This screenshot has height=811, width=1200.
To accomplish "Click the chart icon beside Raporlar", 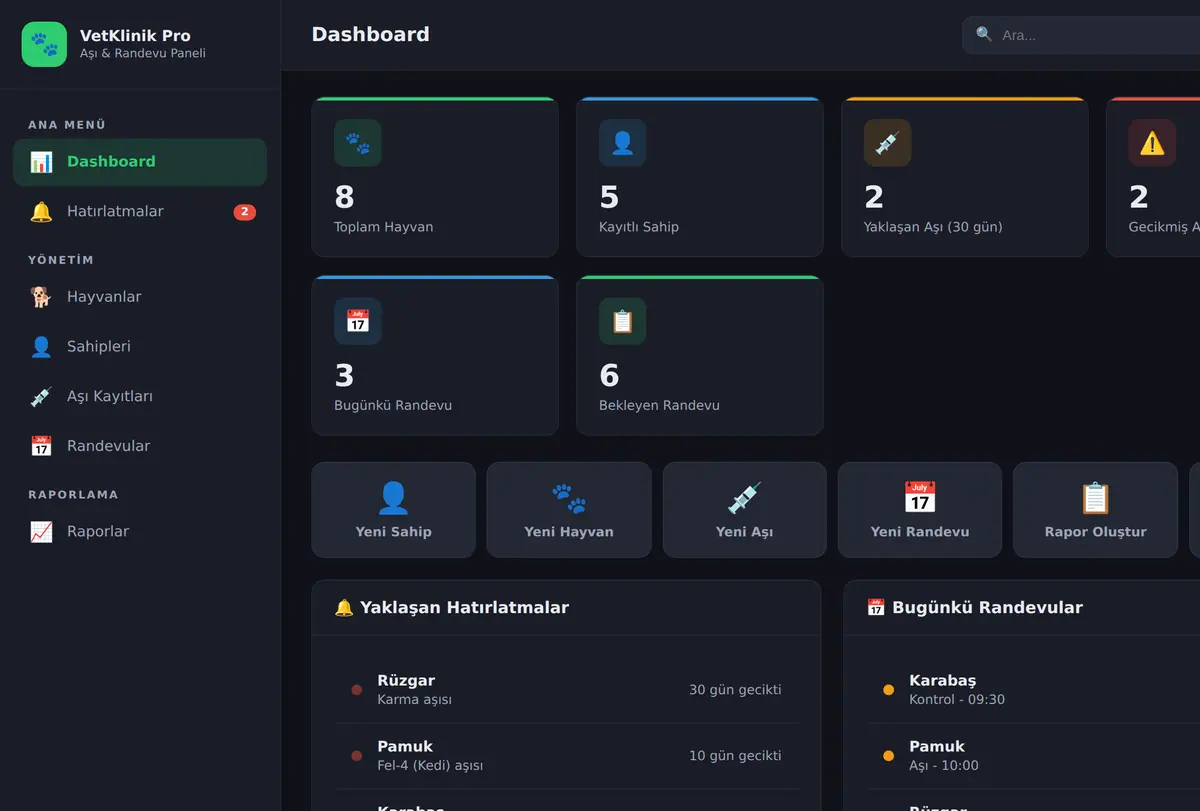I will point(41,532).
